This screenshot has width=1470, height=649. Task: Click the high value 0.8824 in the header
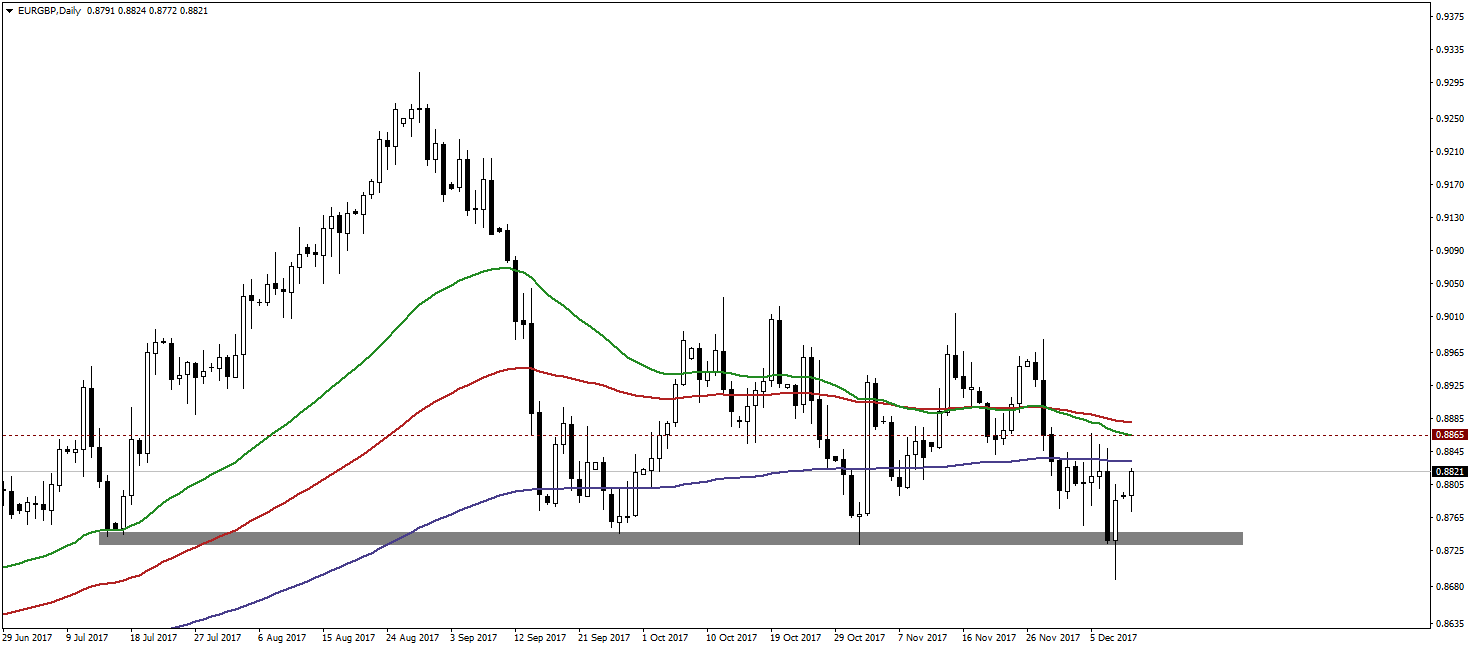(133, 10)
